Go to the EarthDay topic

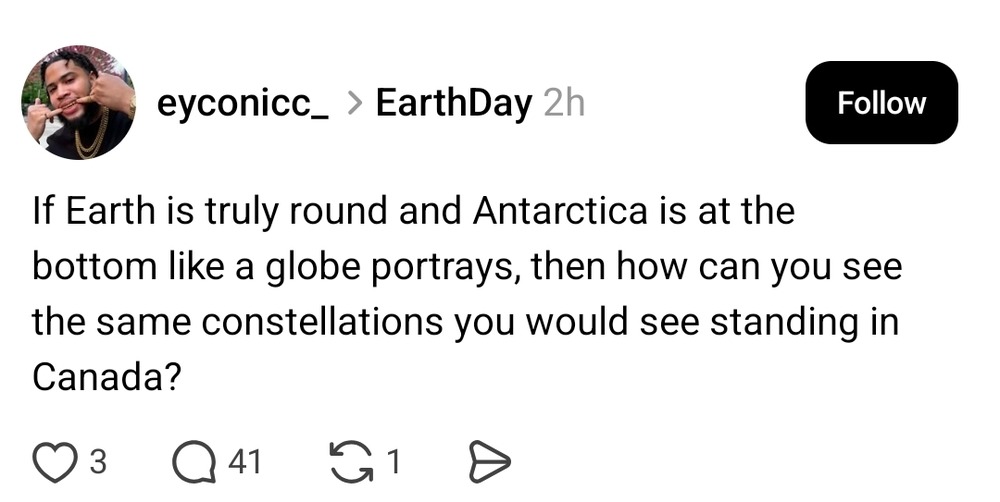[x=454, y=103]
